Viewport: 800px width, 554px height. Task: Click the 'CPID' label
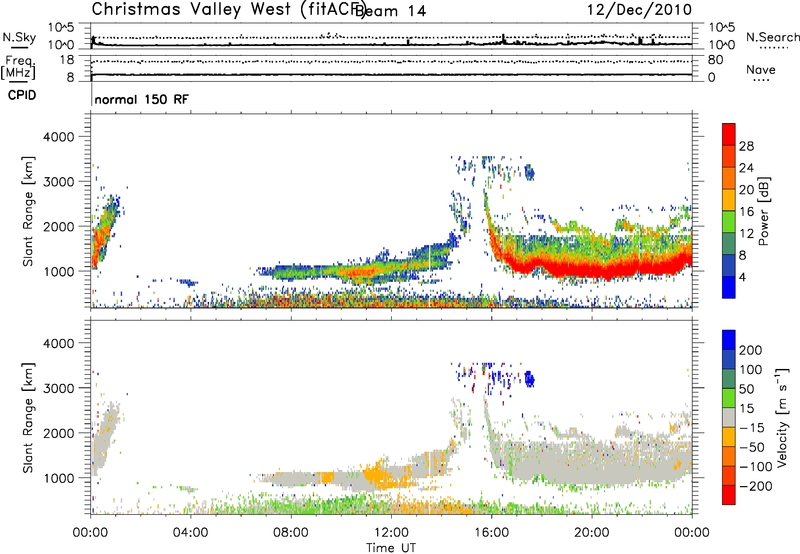tap(22, 95)
